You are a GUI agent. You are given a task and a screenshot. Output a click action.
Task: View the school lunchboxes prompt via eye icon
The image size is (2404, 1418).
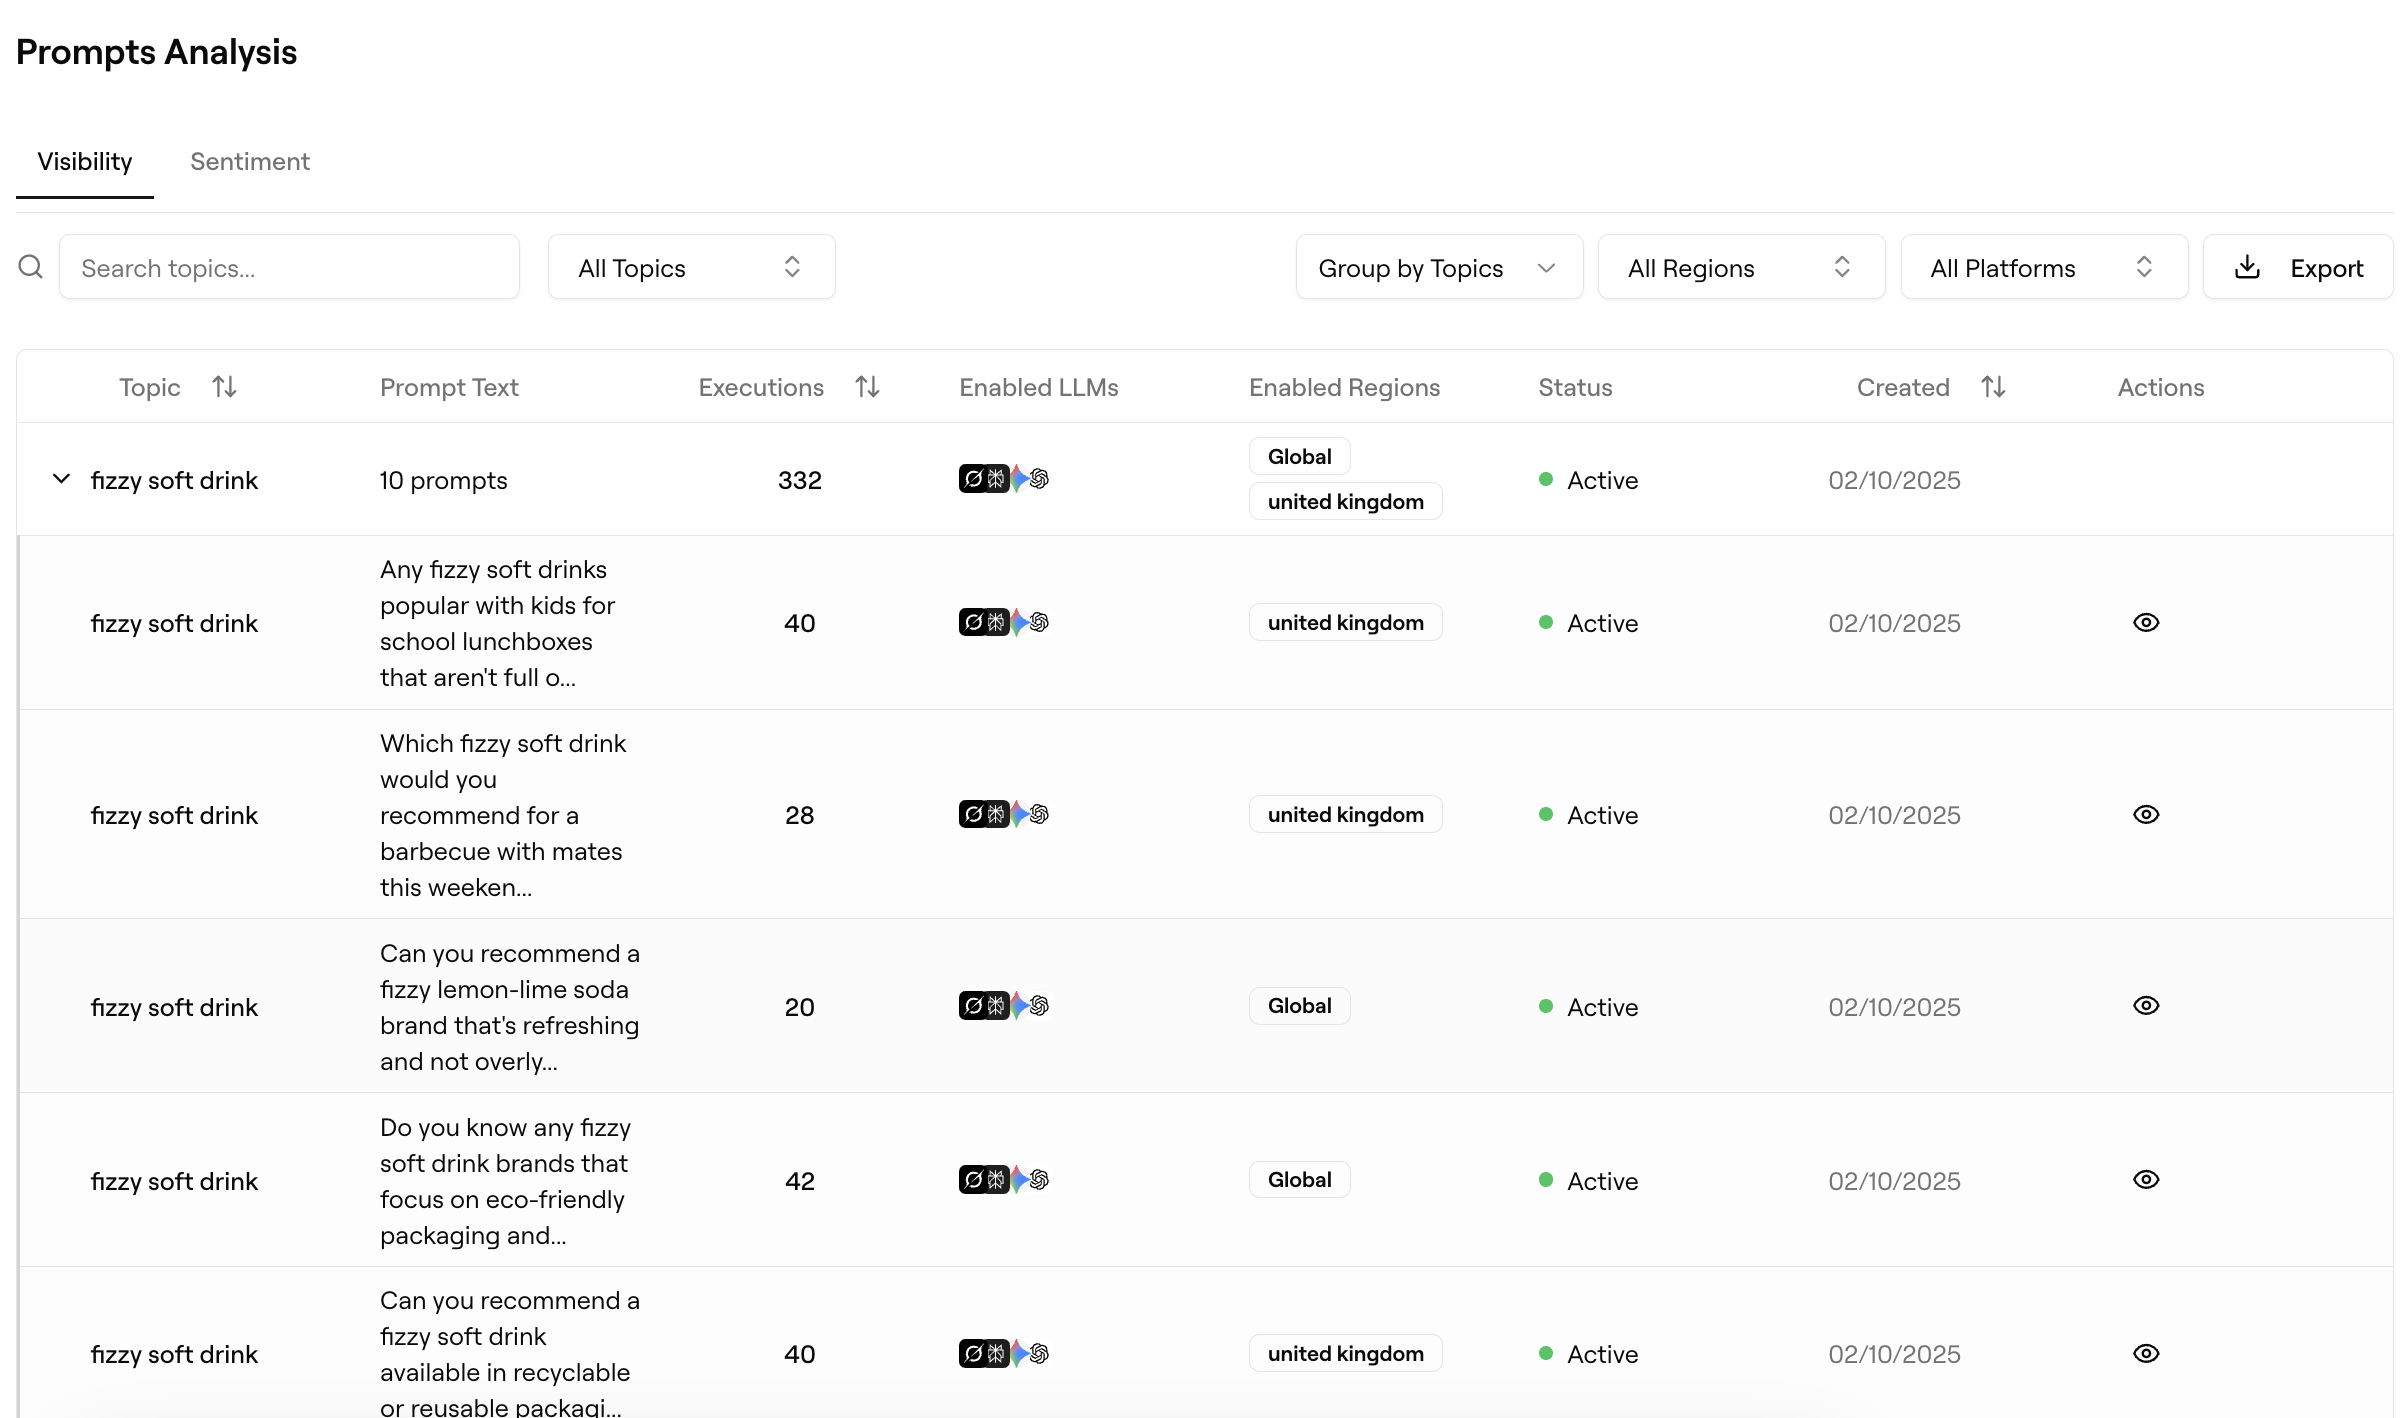[x=2146, y=623]
